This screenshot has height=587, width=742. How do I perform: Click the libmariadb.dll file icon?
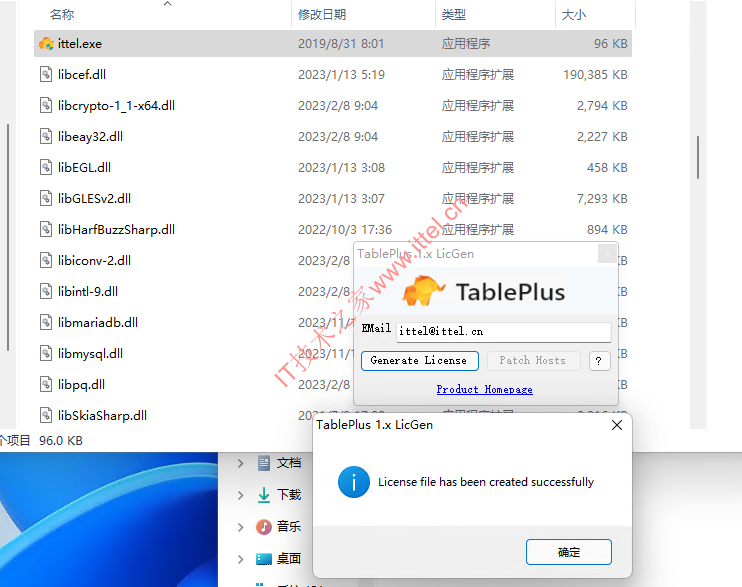pyautogui.click(x=46, y=322)
